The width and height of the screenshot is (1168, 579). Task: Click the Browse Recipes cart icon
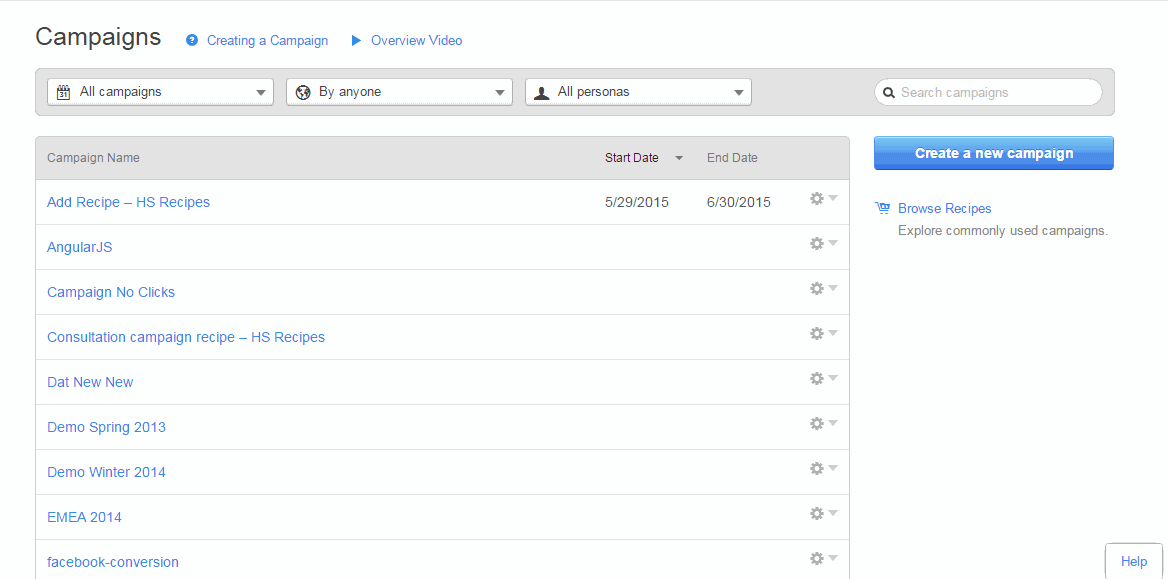882,208
